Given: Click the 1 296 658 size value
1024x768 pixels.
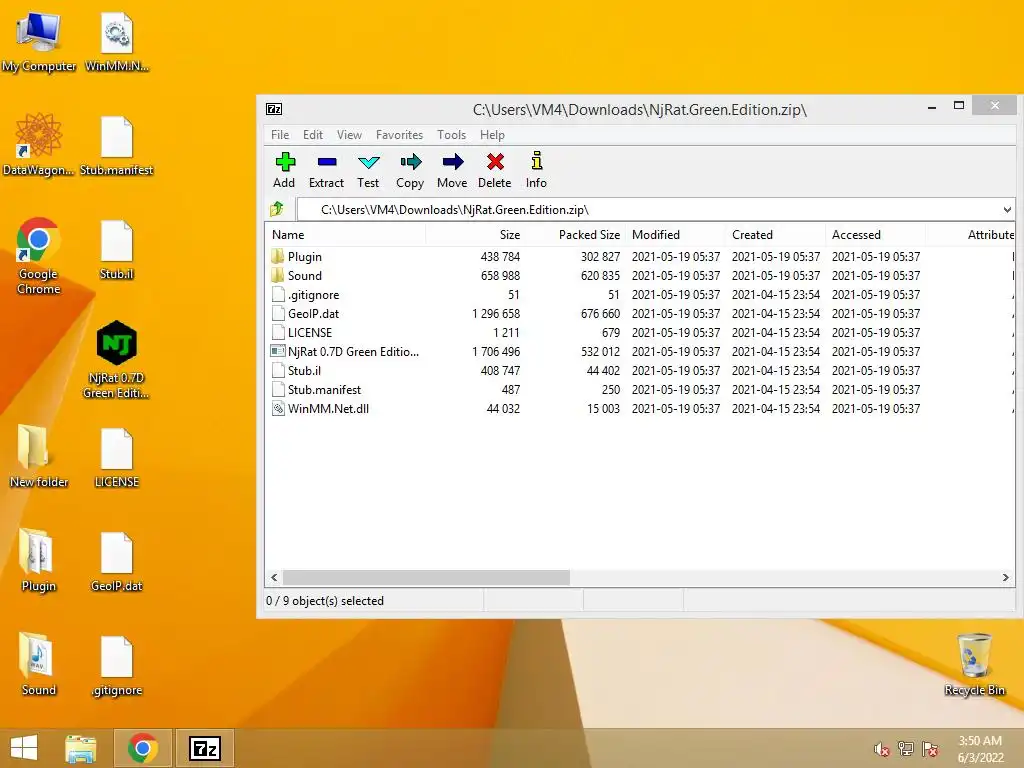Looking at the screenshot, I should click(496, 313).
